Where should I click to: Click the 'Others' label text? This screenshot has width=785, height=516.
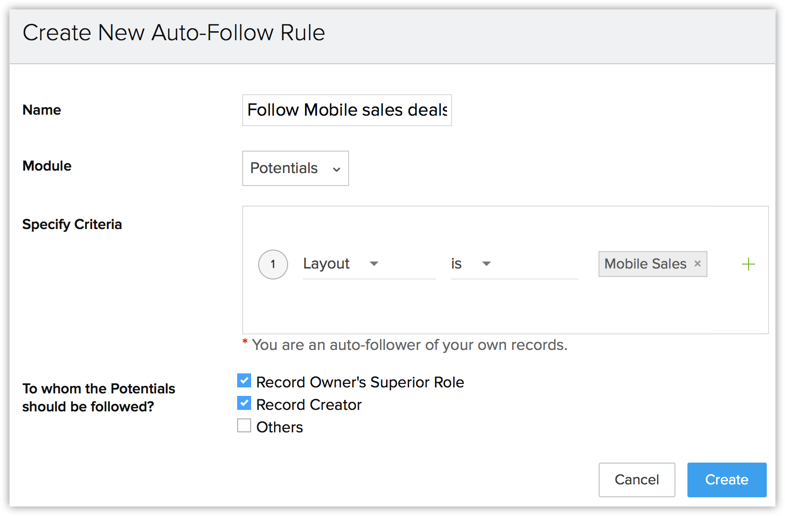280,427
